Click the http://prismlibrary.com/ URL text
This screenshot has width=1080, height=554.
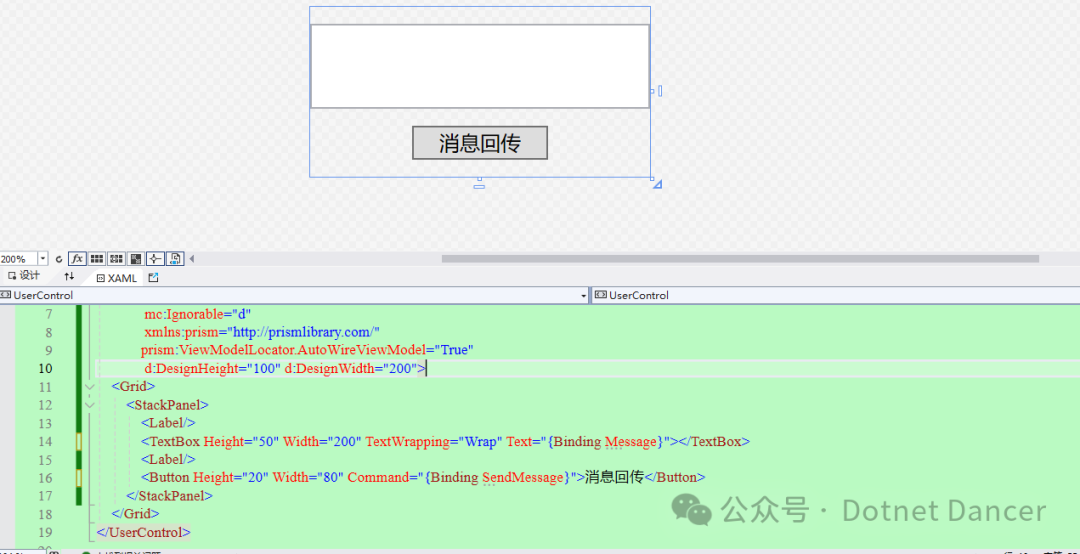(x=304, y=332)
